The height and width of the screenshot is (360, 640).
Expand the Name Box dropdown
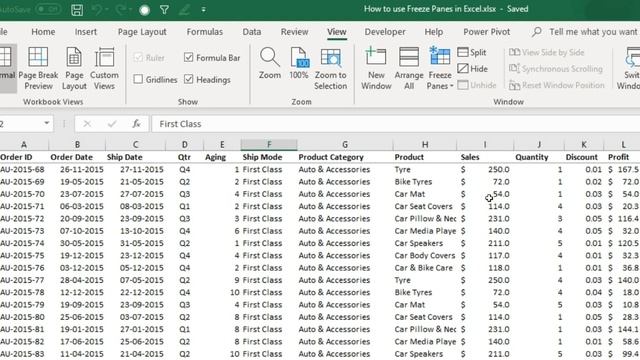coord(47,123)
